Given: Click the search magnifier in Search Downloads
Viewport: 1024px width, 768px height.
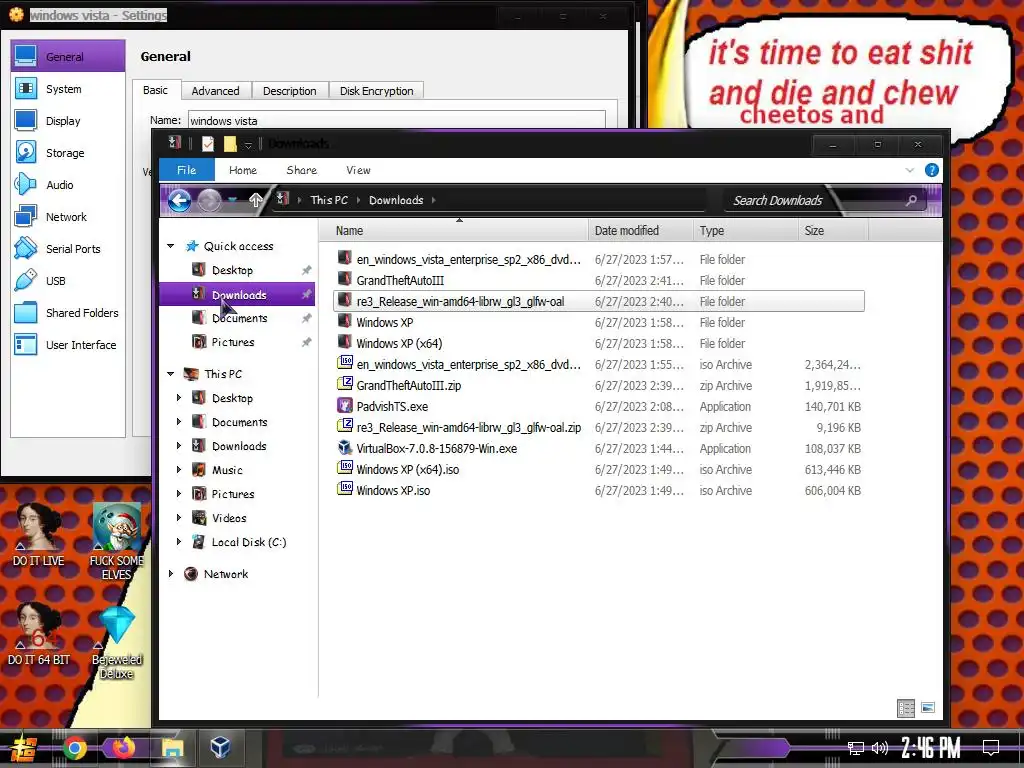Looking at the screenshot, I should click(911, 200).
